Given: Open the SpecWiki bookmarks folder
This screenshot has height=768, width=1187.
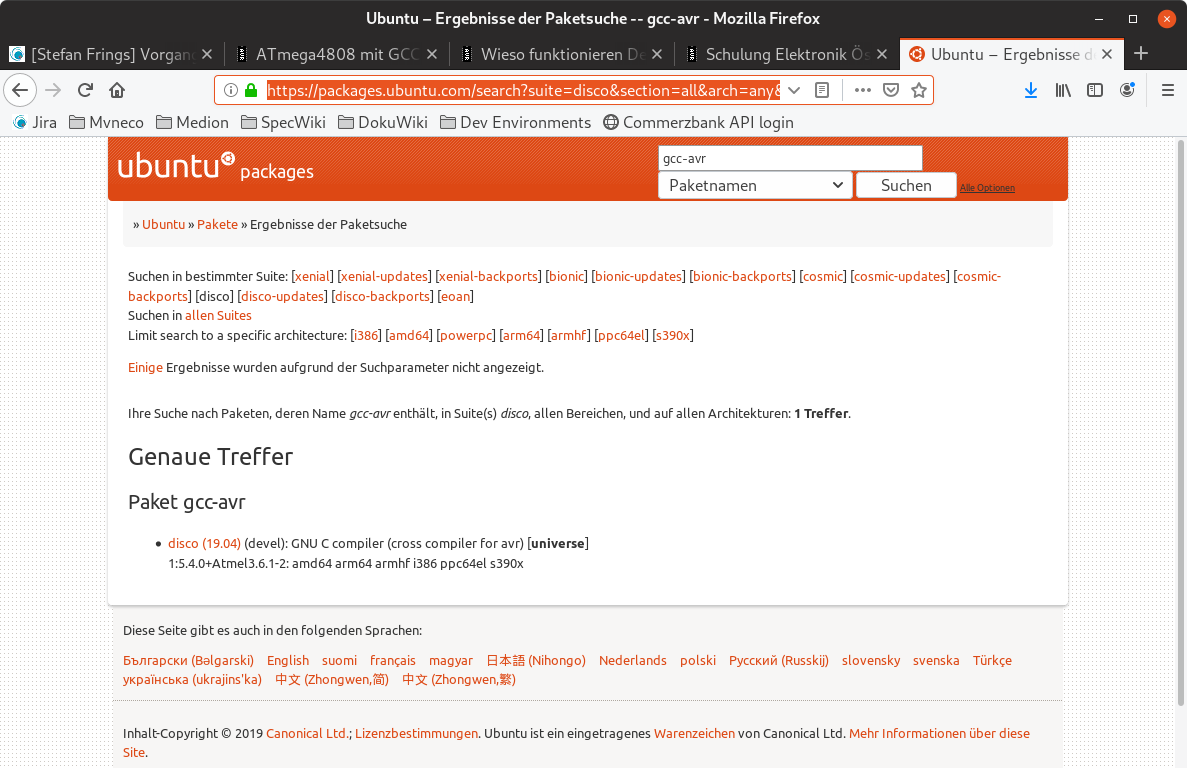Looking at the screenshot, I should [x=283, y=123].
